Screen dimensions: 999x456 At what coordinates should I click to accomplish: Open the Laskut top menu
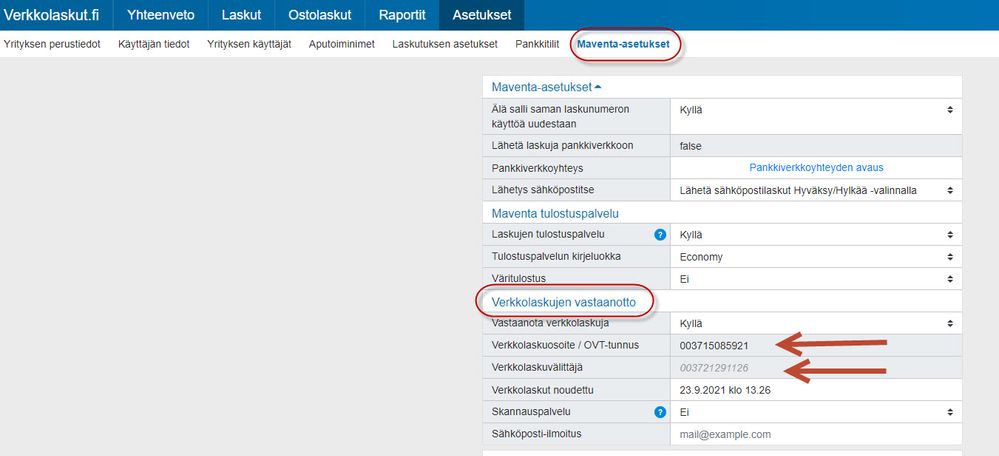240,15
